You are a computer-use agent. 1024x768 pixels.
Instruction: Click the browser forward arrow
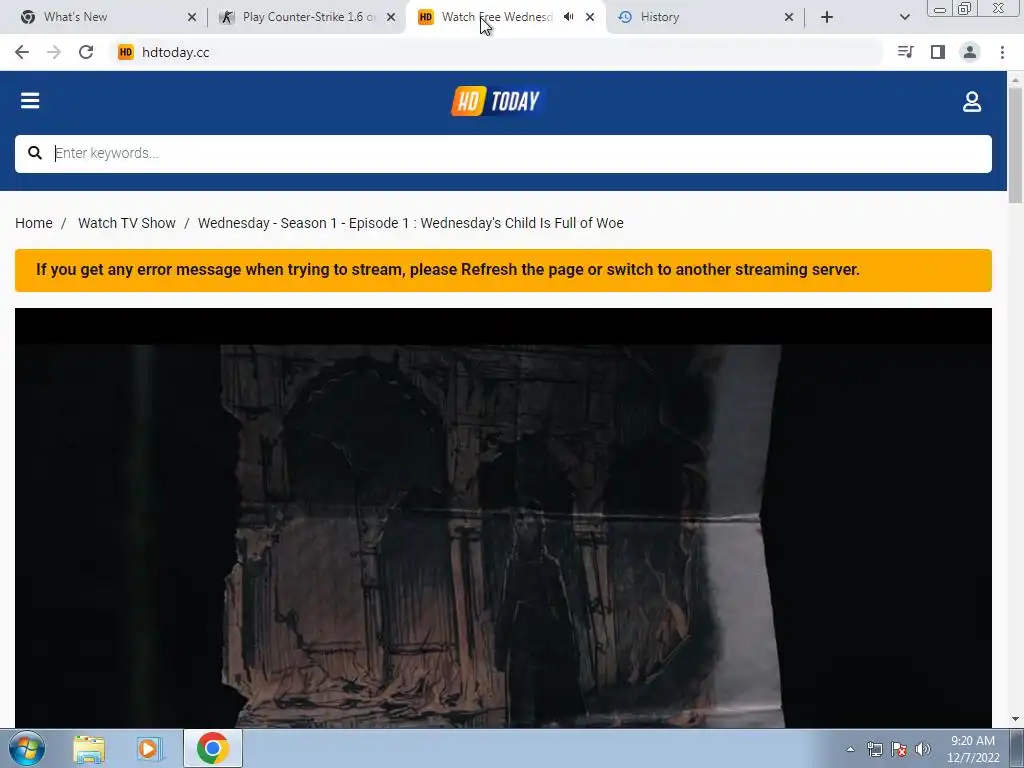[54, 52]
